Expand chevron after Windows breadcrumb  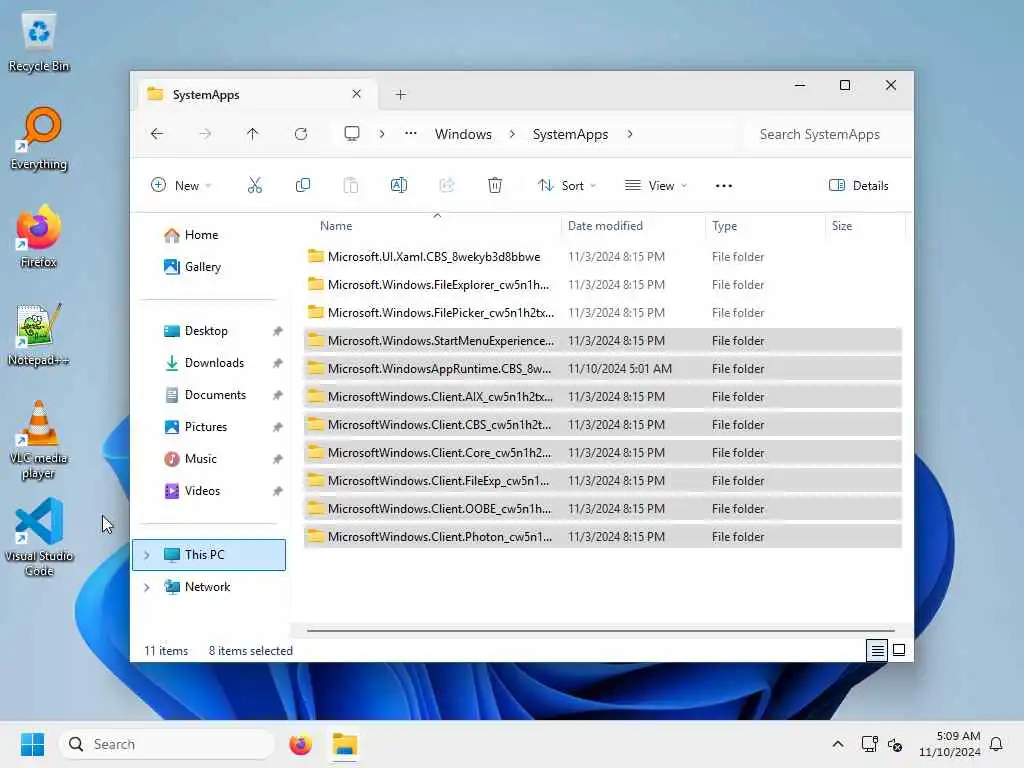(x=512, y=134)
